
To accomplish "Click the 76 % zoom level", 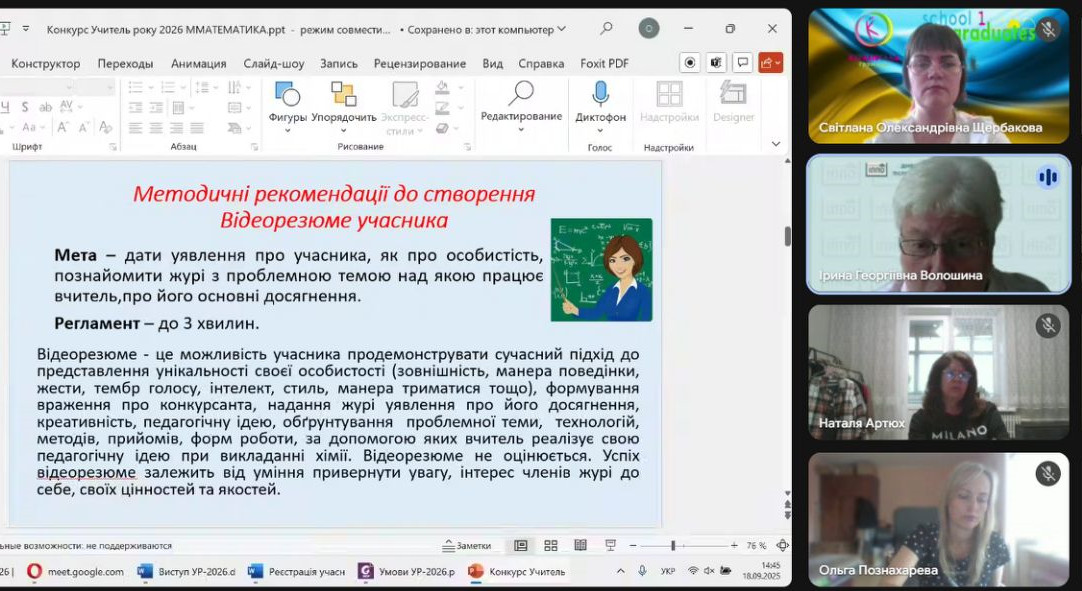I will coord(756,545).
